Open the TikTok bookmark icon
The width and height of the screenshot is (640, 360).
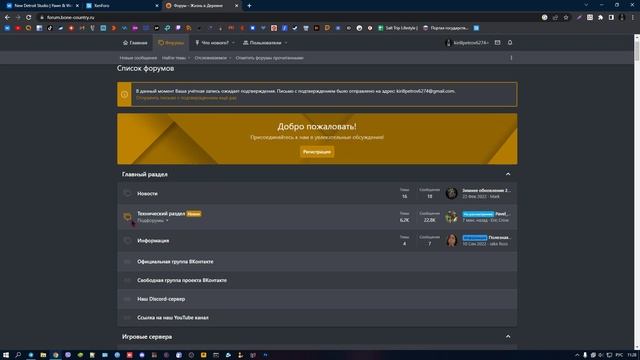pyautogui.click(x=50, y=28)
